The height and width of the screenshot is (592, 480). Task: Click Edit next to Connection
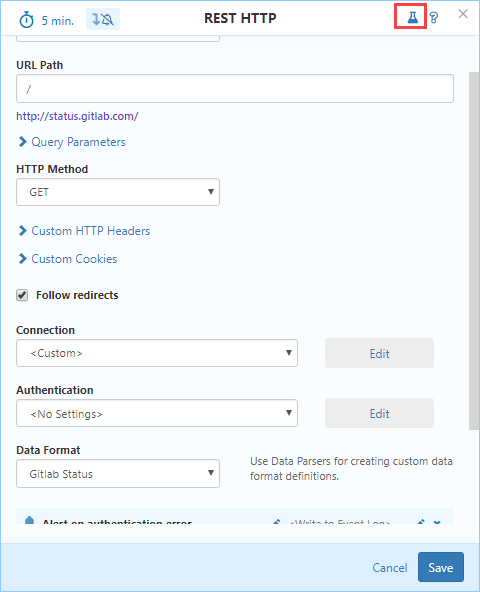[379, 353]
